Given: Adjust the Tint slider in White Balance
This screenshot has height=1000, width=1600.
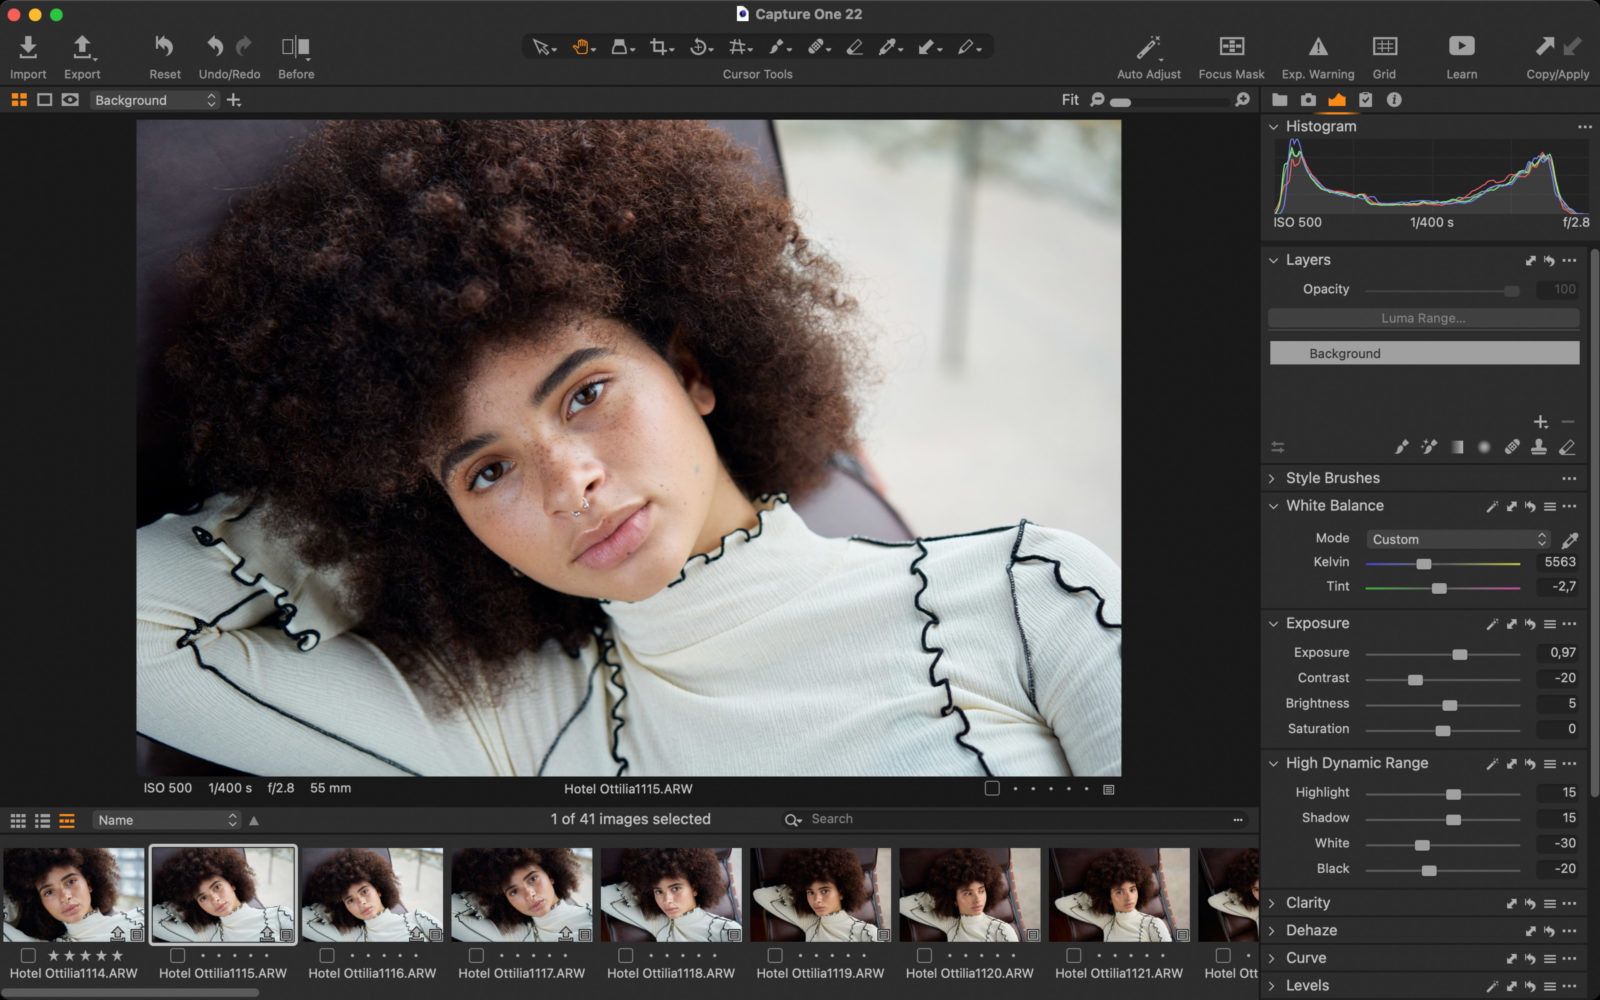Looking at the screenshot, I should pyautogui.click(x=1440, y=587).
